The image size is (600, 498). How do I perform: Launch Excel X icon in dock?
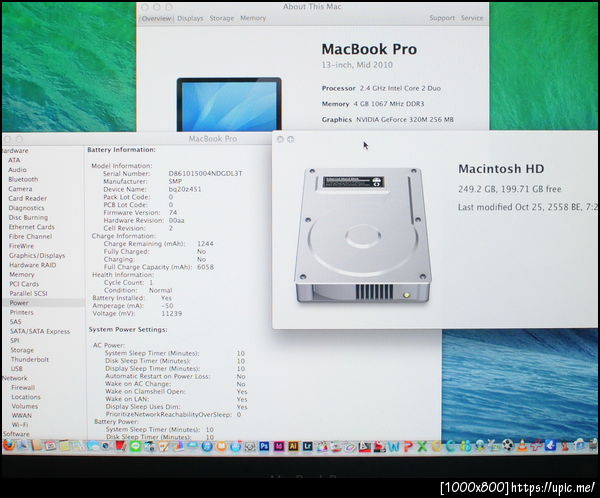tap(422, 447)
